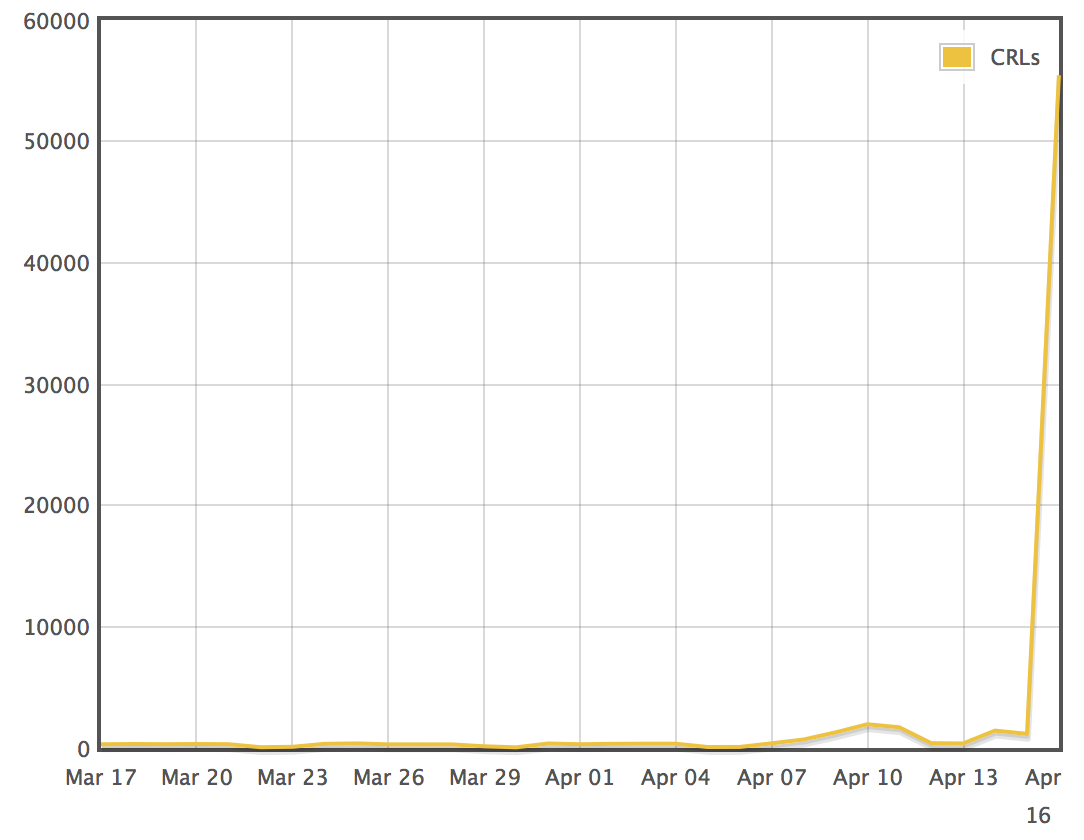
Task: Click the small line peak at Apr 10
Action: (868, 725)
